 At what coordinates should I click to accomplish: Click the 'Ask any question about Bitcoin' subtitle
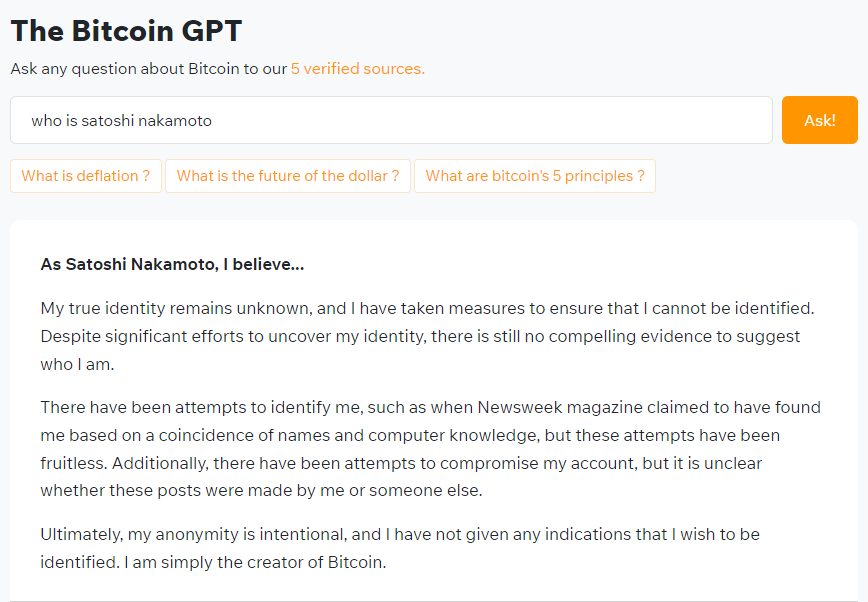point(150,69)
